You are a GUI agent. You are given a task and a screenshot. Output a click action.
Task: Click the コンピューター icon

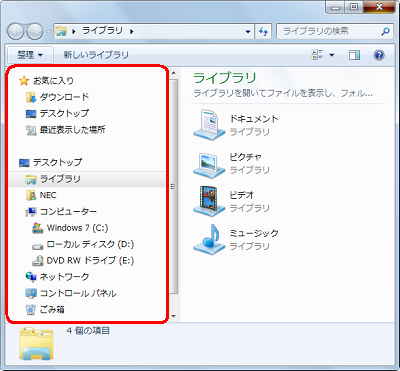(x=31, y=212)
